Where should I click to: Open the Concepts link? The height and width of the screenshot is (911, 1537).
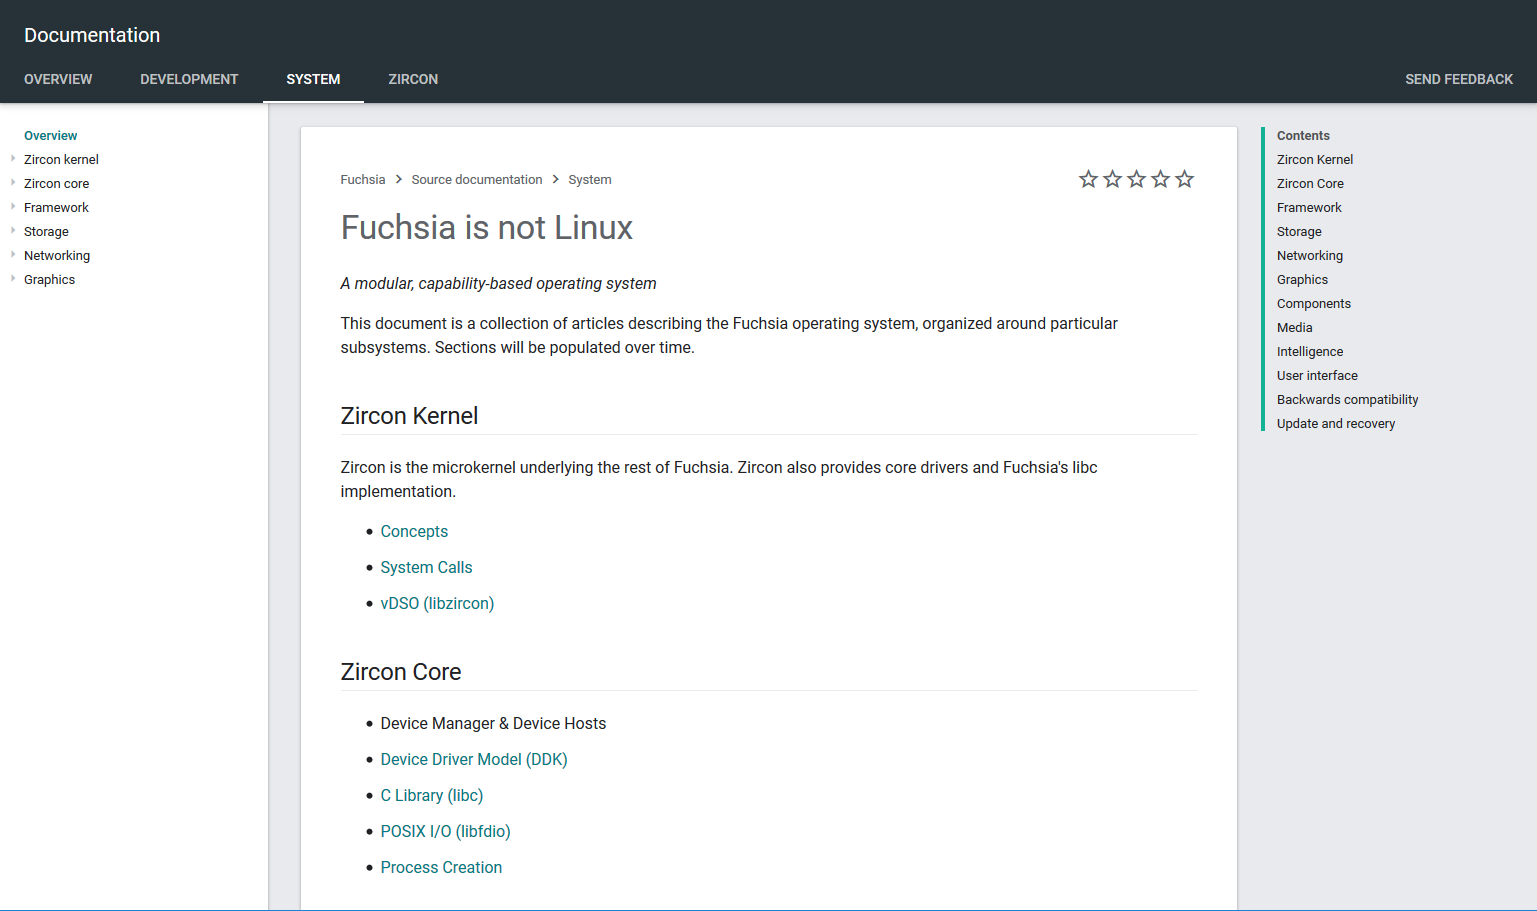[414, 532]
